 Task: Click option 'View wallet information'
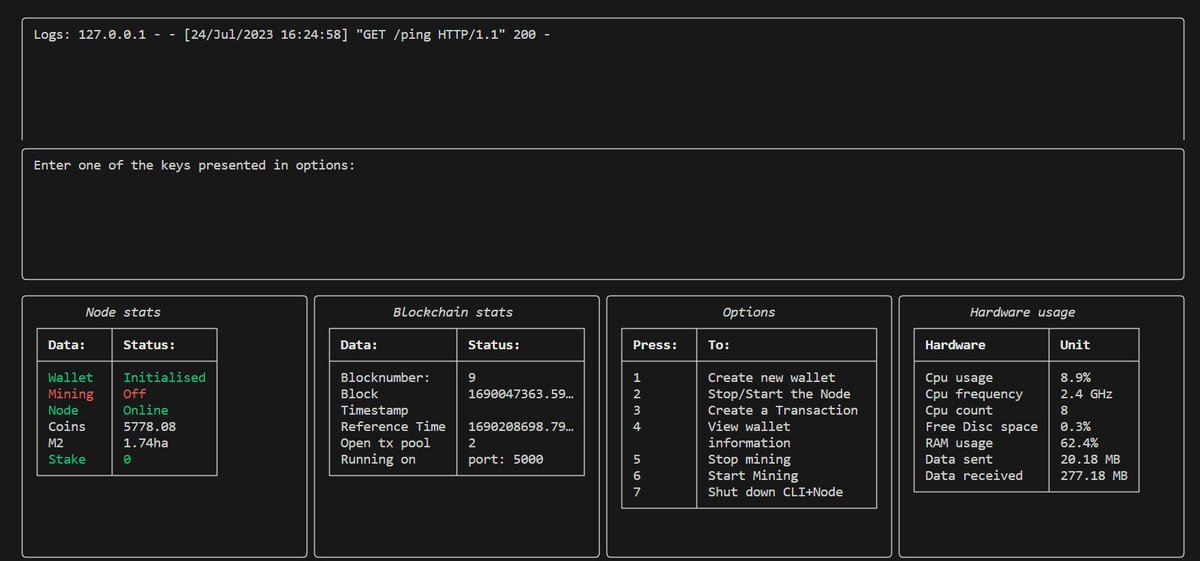click(749, 434)
